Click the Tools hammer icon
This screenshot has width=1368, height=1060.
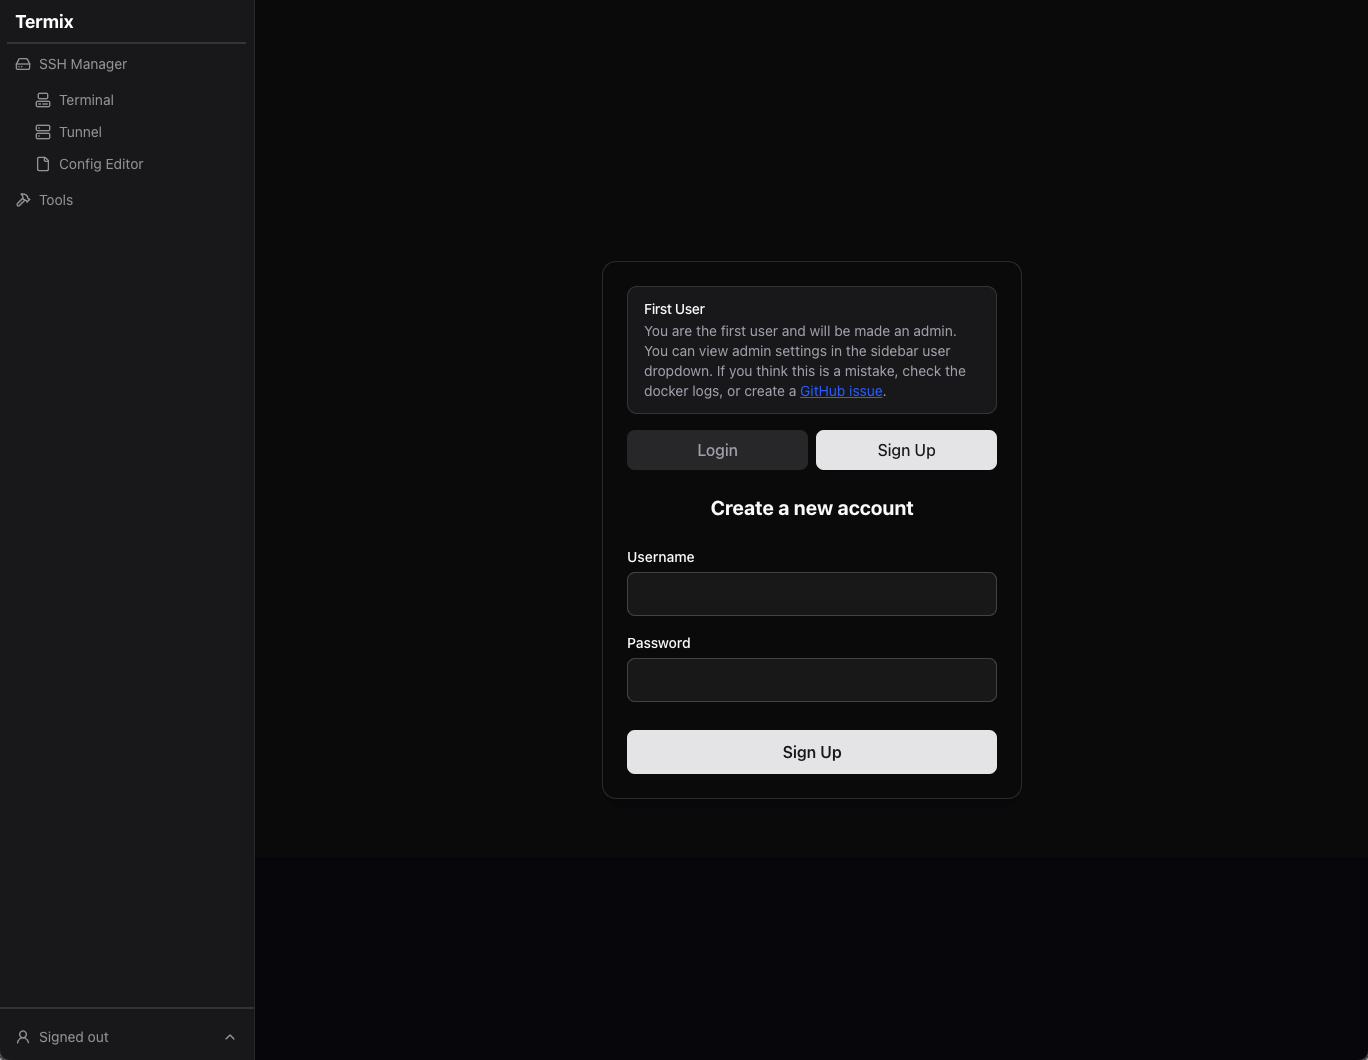[23, 200]
